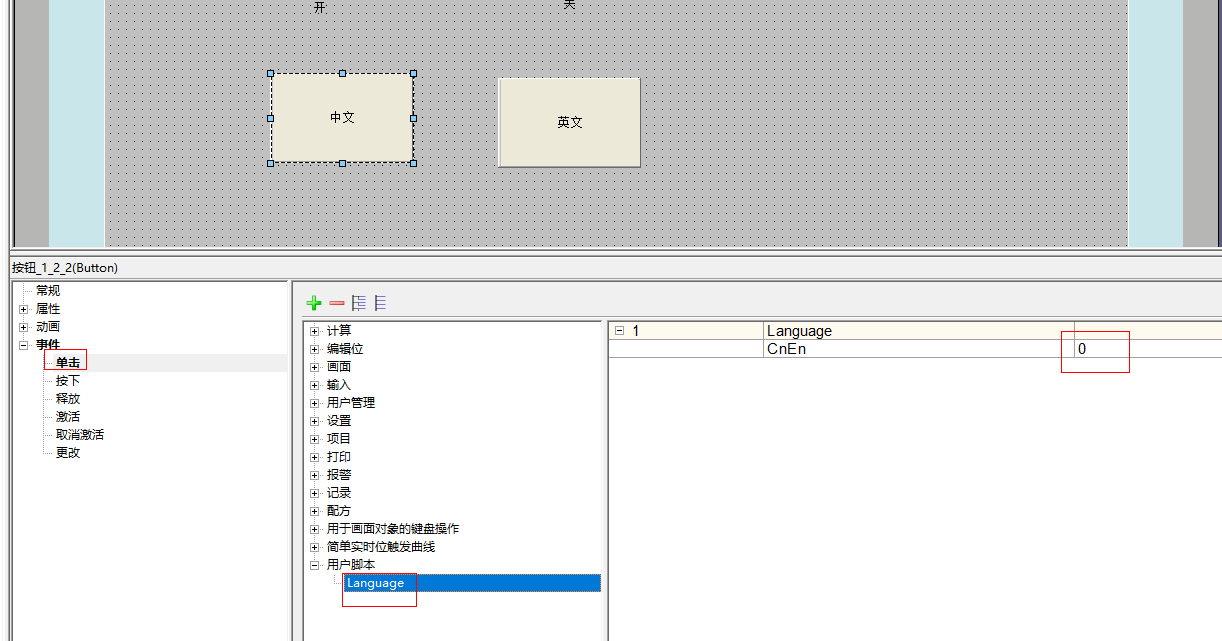Expand the 计算 function category
Screen dimensions: 1222x641
click(x=315, y=331)
